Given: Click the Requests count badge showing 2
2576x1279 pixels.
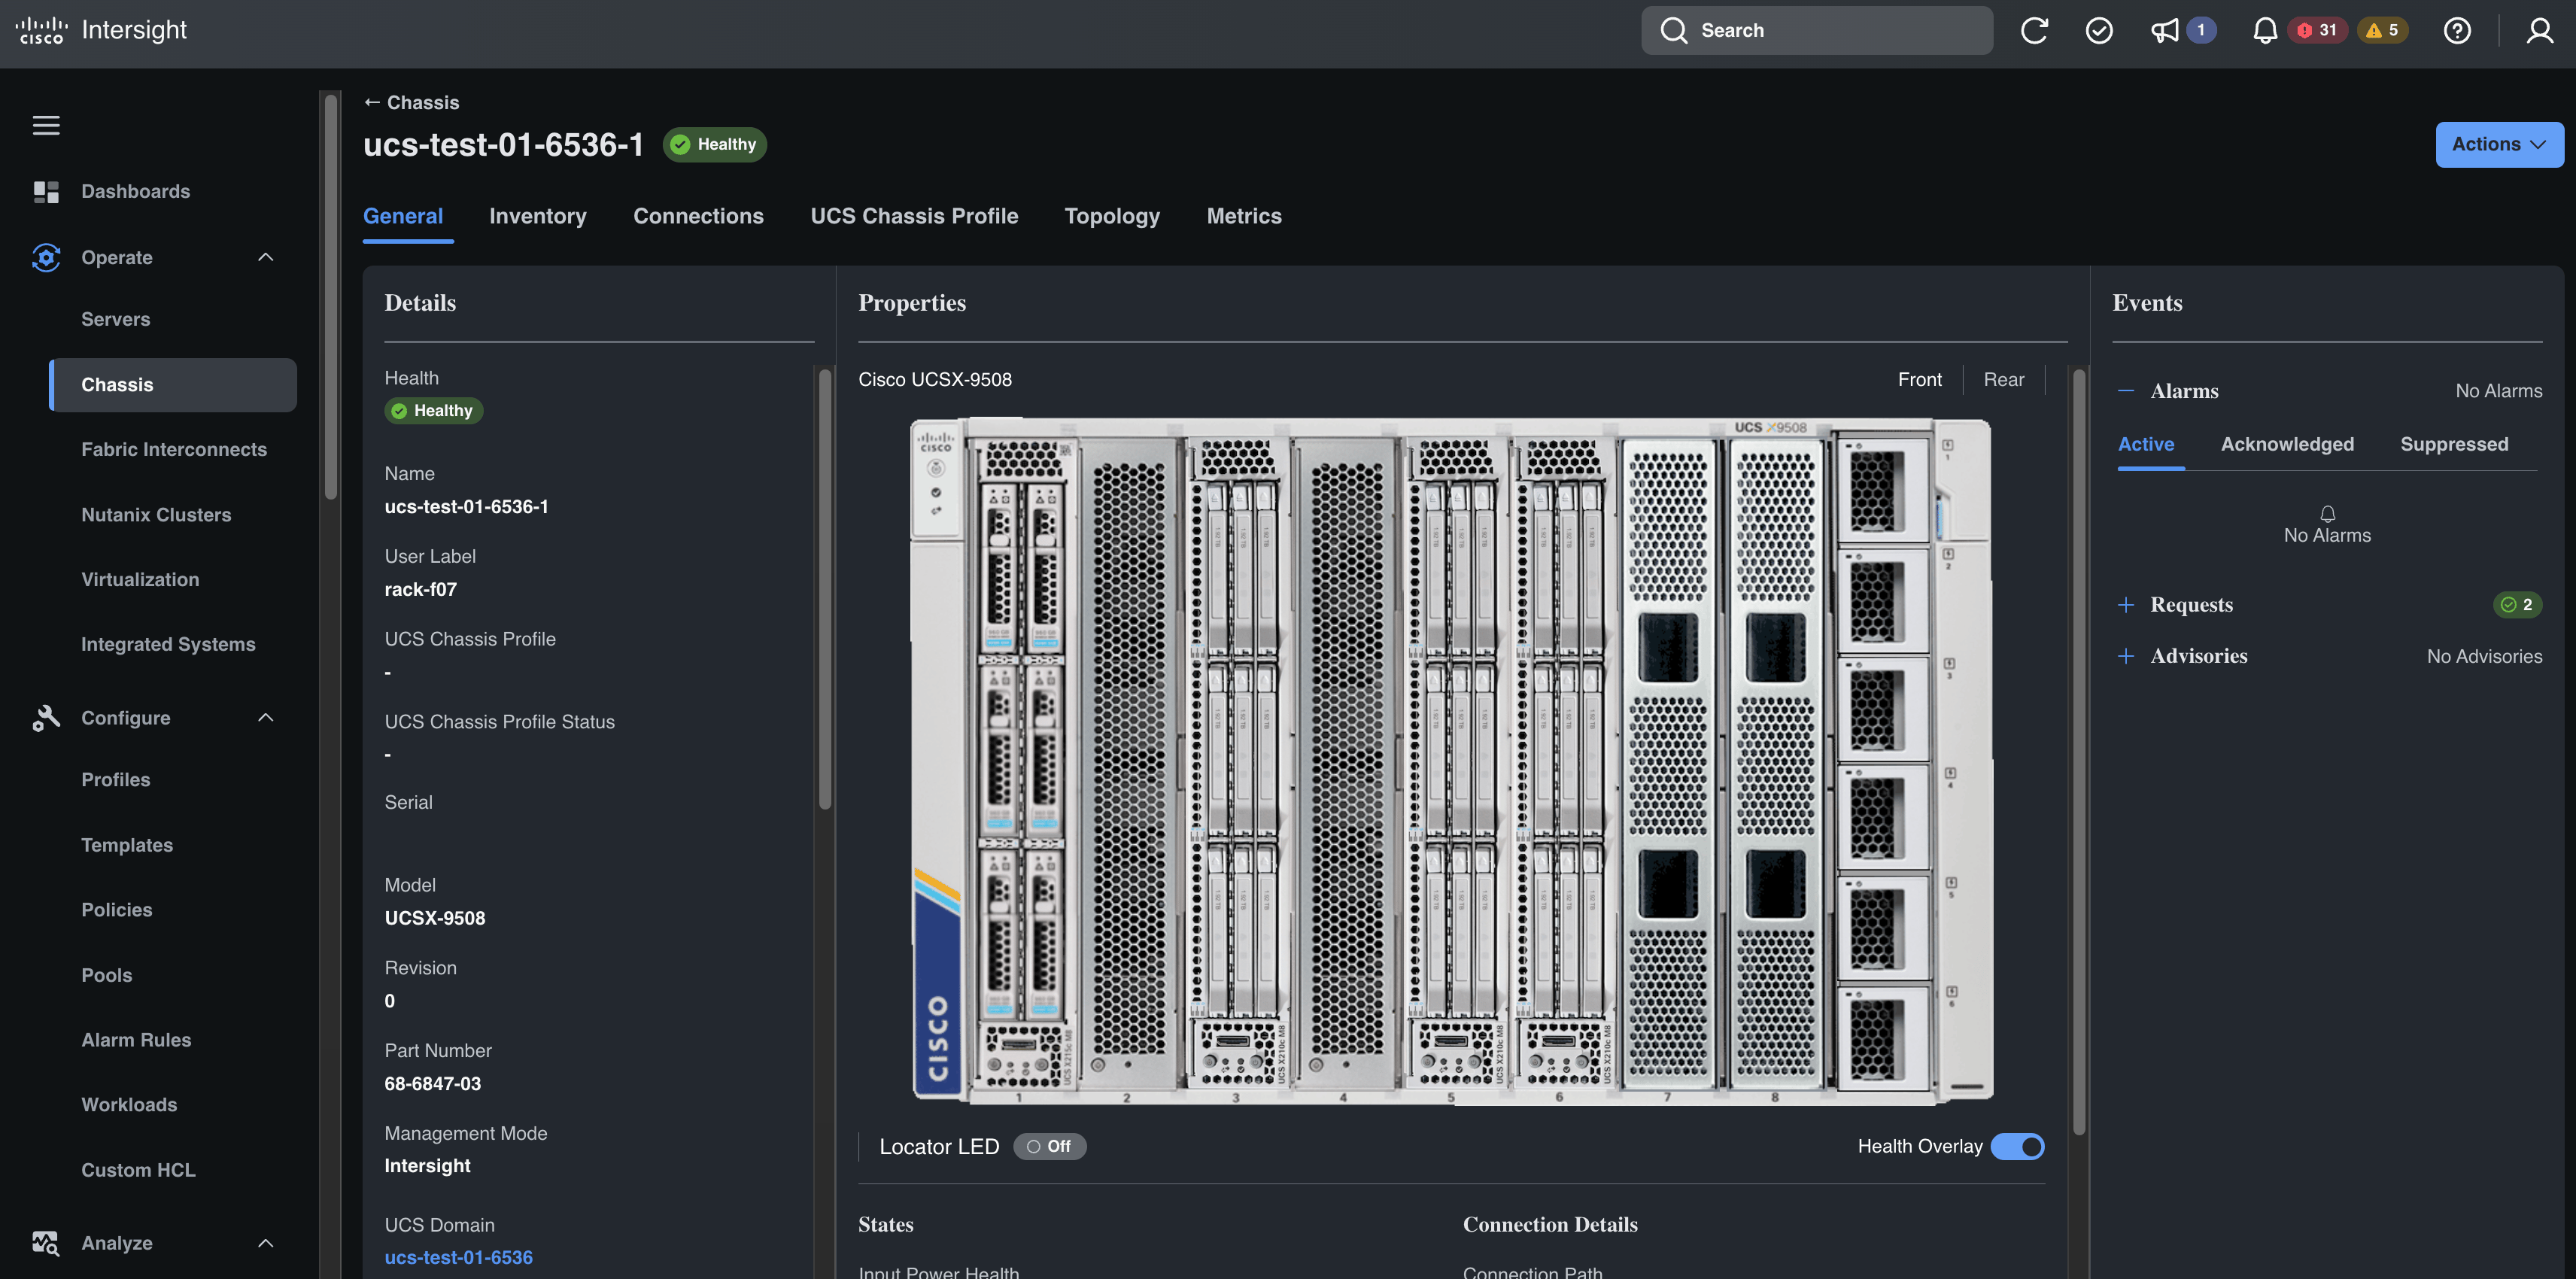Looking at the screenshot, I should point(2517,604).
